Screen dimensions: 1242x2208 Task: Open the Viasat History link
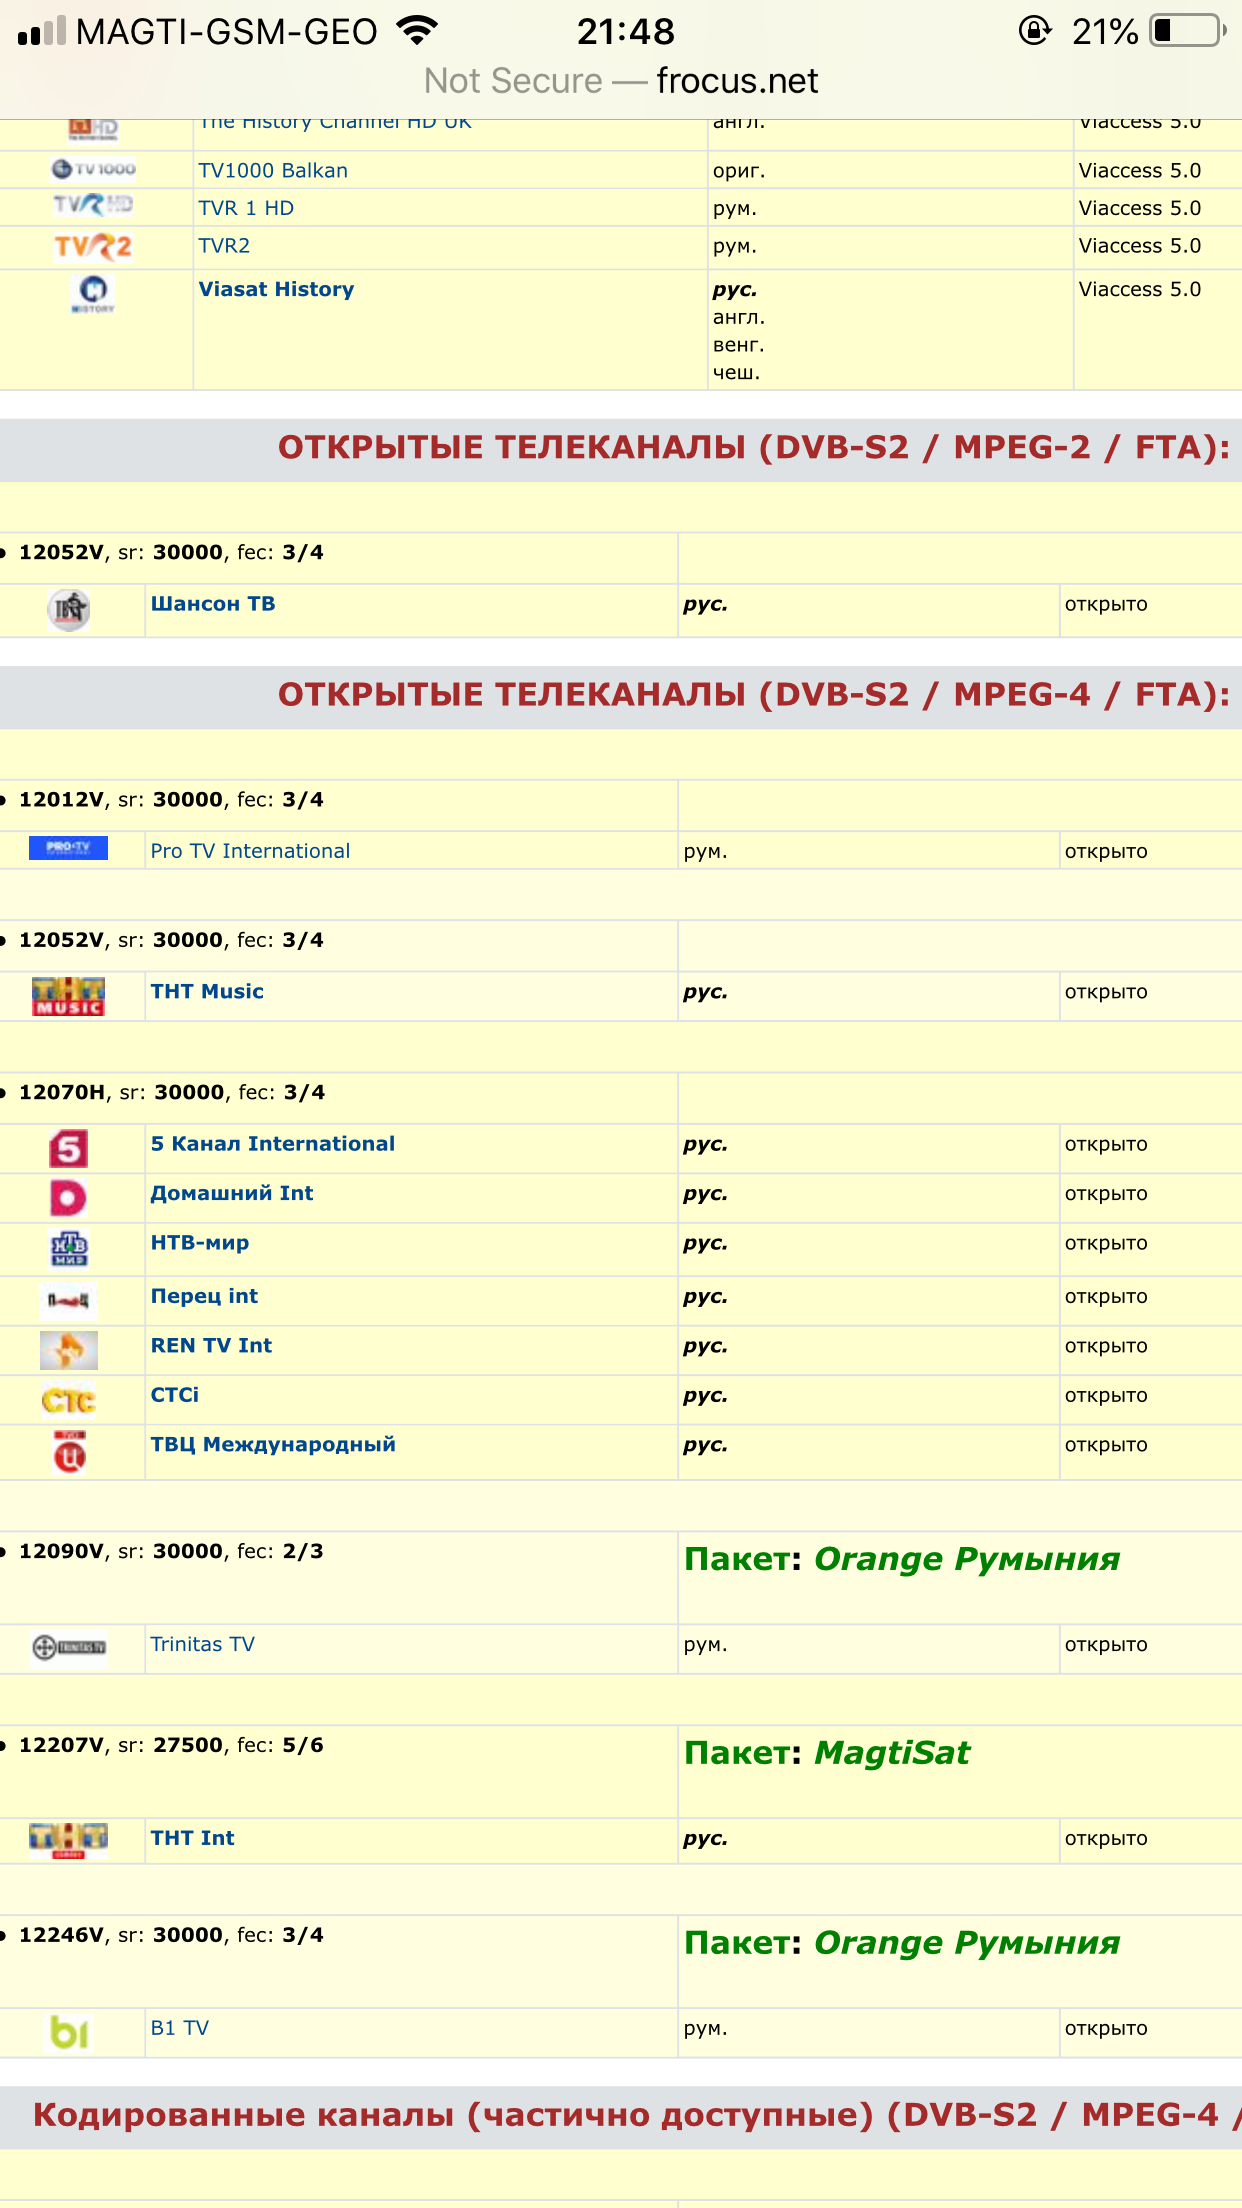tap(276, 289)
